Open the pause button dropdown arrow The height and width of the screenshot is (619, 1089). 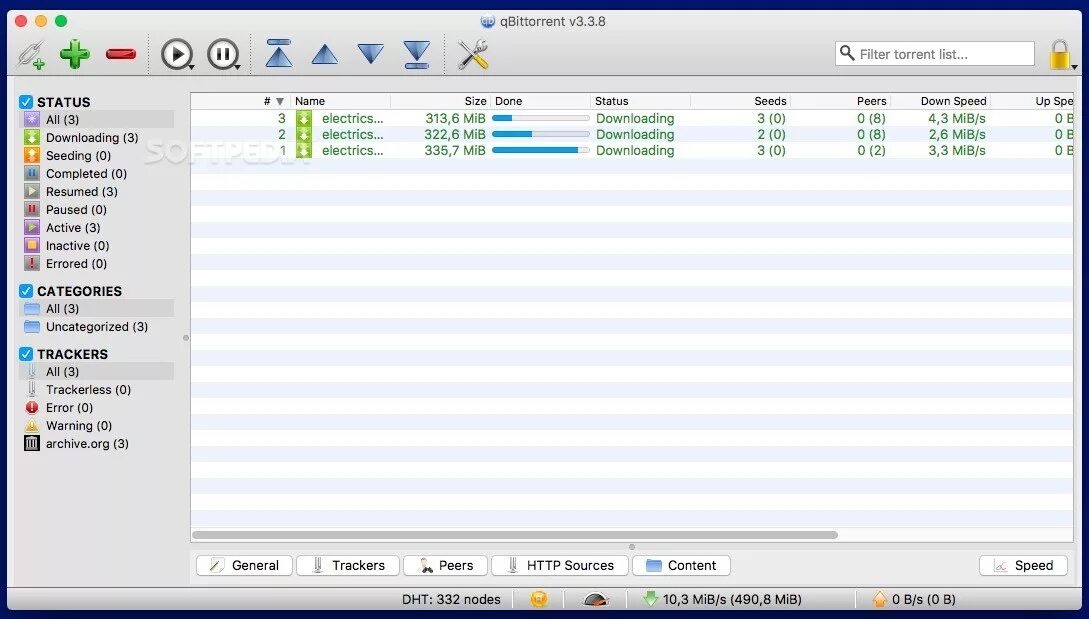(x=238, y=67)
